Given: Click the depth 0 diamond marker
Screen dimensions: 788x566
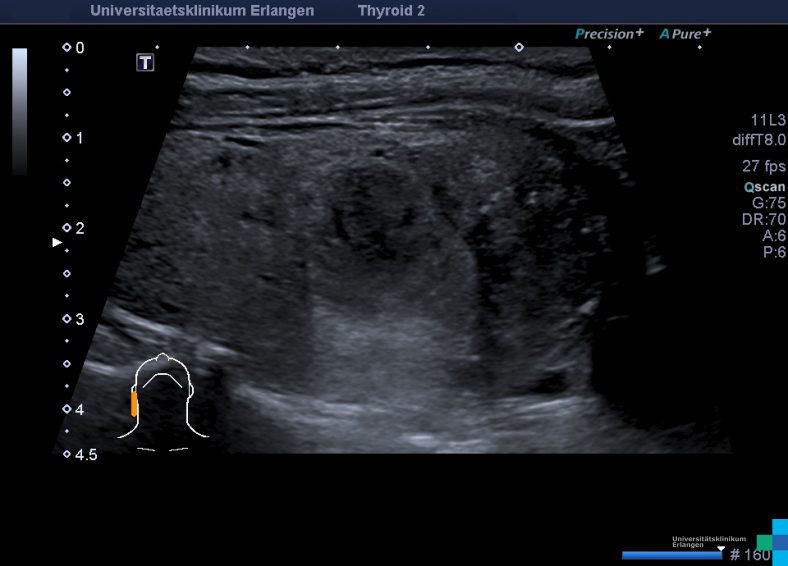Looking at the screenshot, I should [67, 47].
